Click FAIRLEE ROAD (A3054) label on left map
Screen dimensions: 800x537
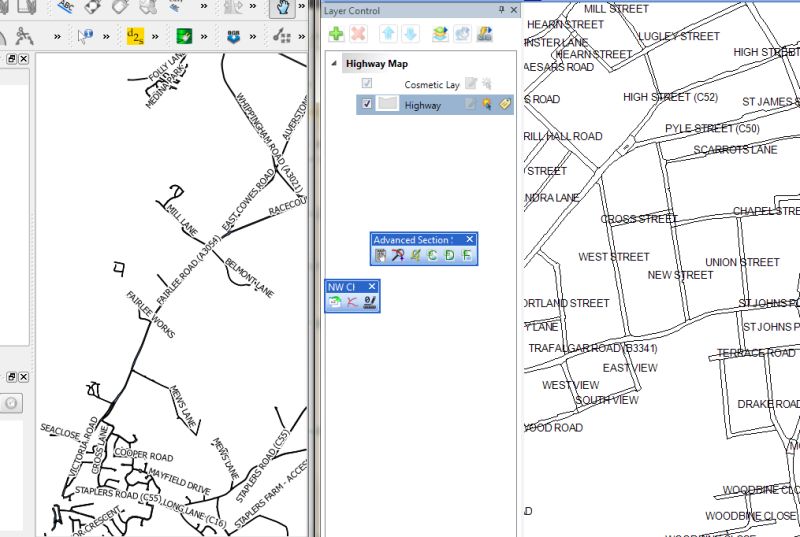pyautogui.click(x=188, y=270)
